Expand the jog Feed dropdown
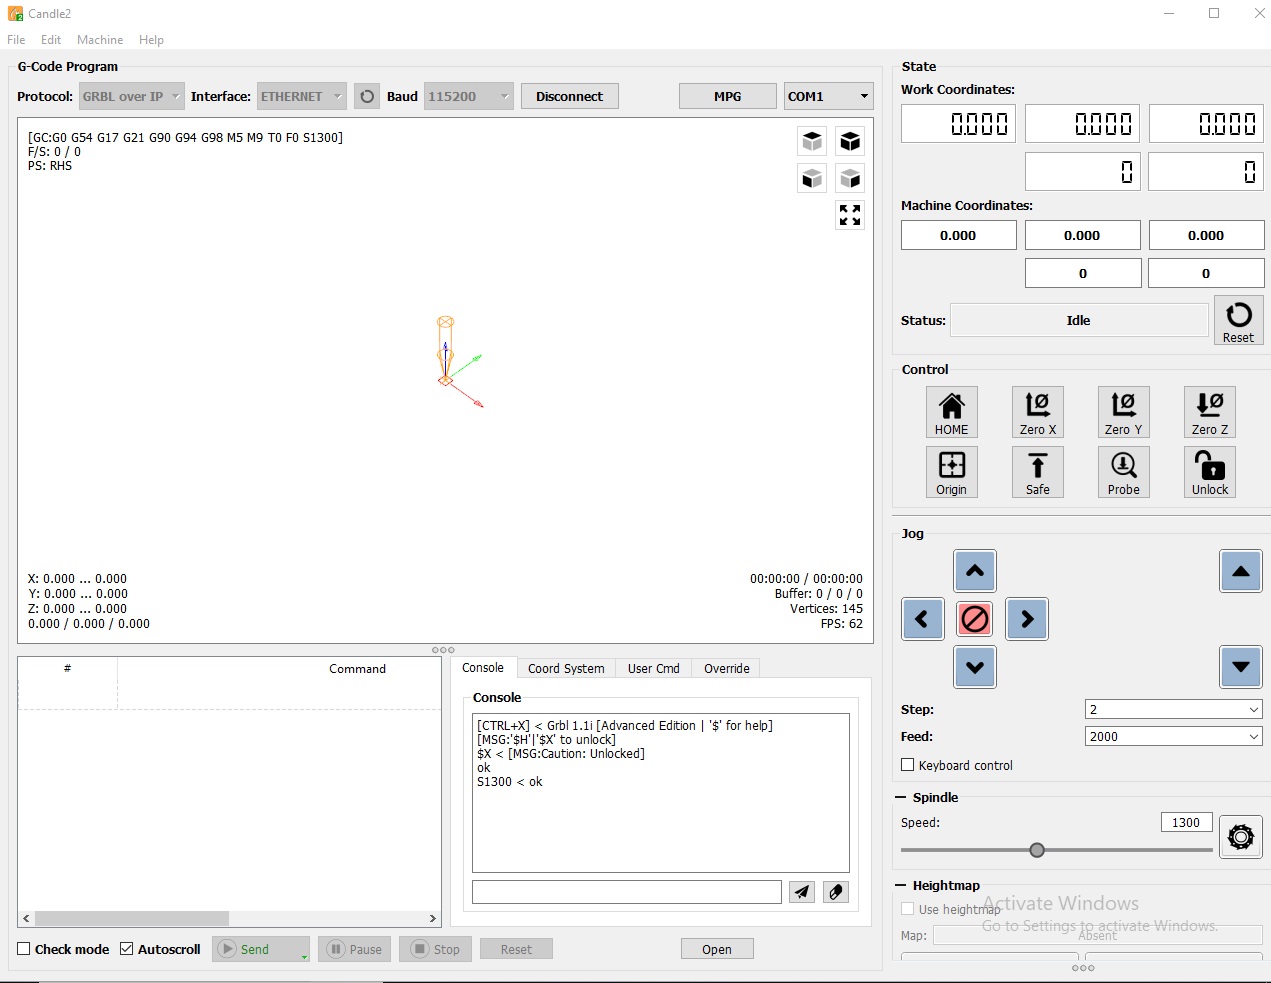Viewport: 1271px width, 983px height. (x=1173, y=736)
